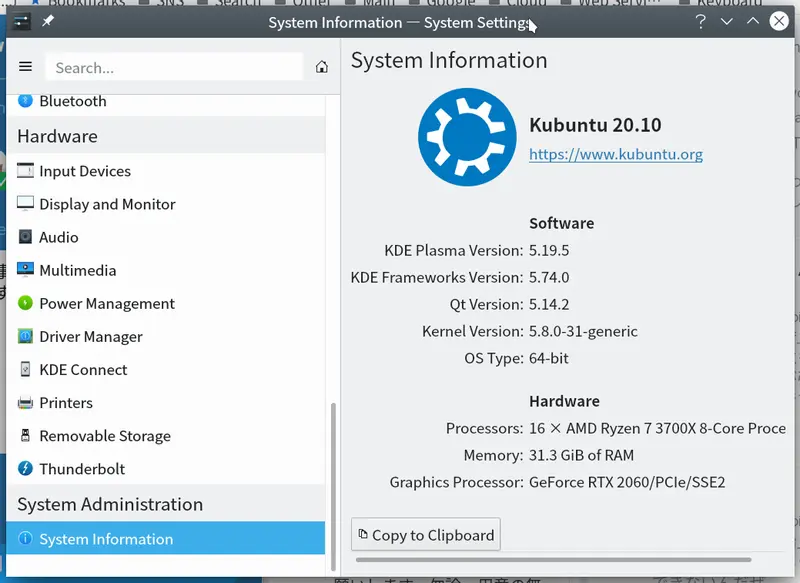Click the Removable Storage USB icon

tap(25, 435)
